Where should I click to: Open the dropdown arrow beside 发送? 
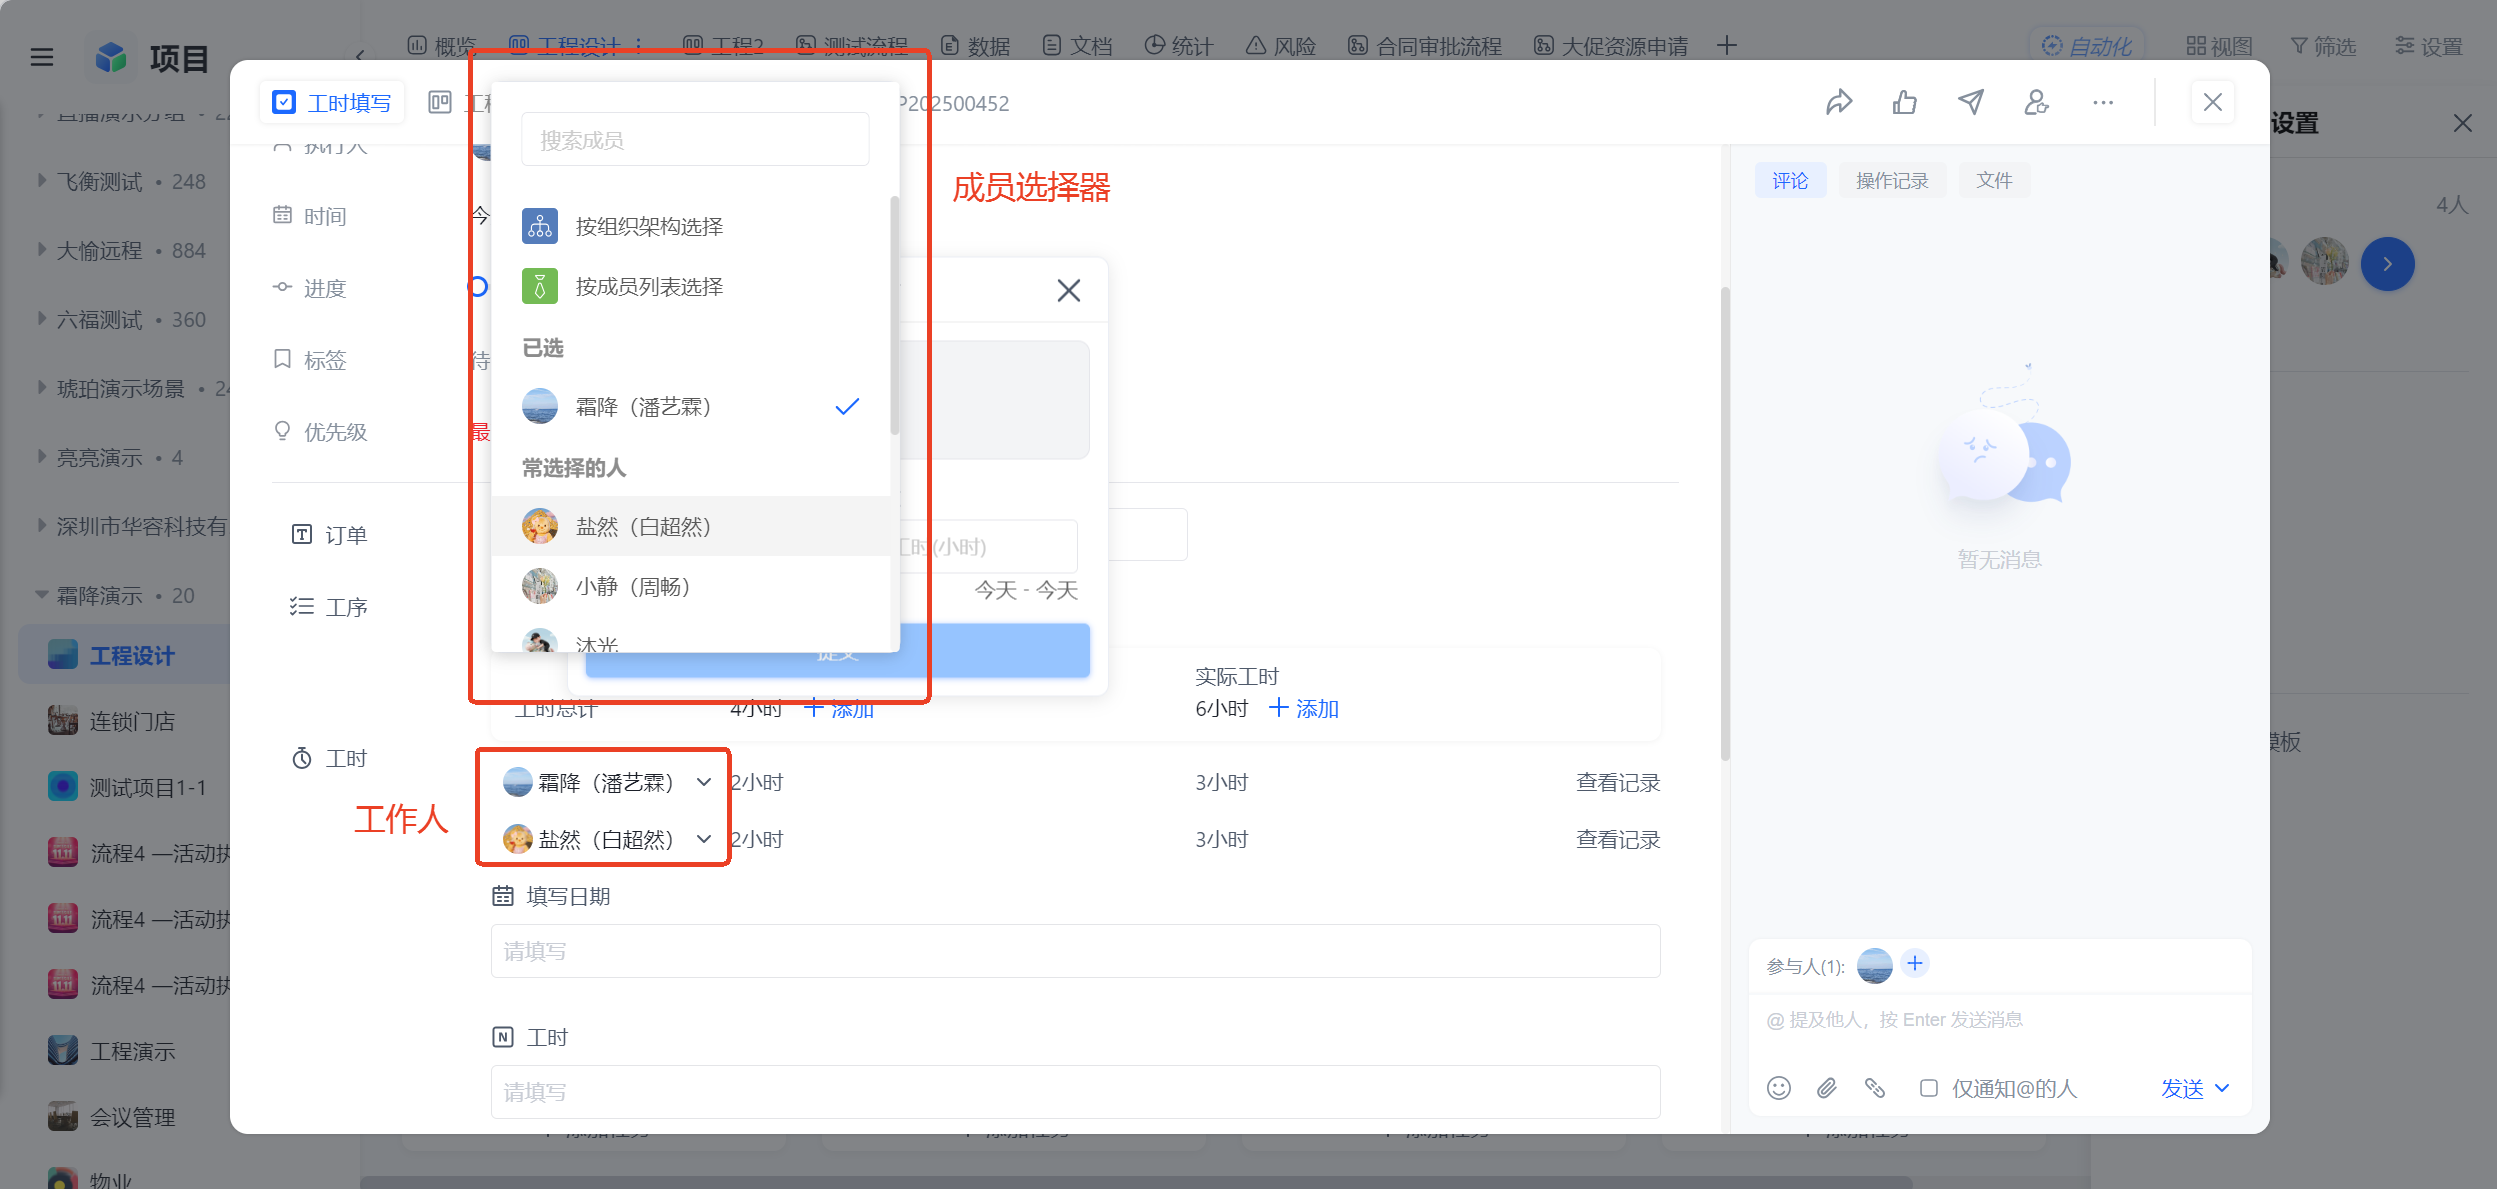[x=2222, y=1088]
